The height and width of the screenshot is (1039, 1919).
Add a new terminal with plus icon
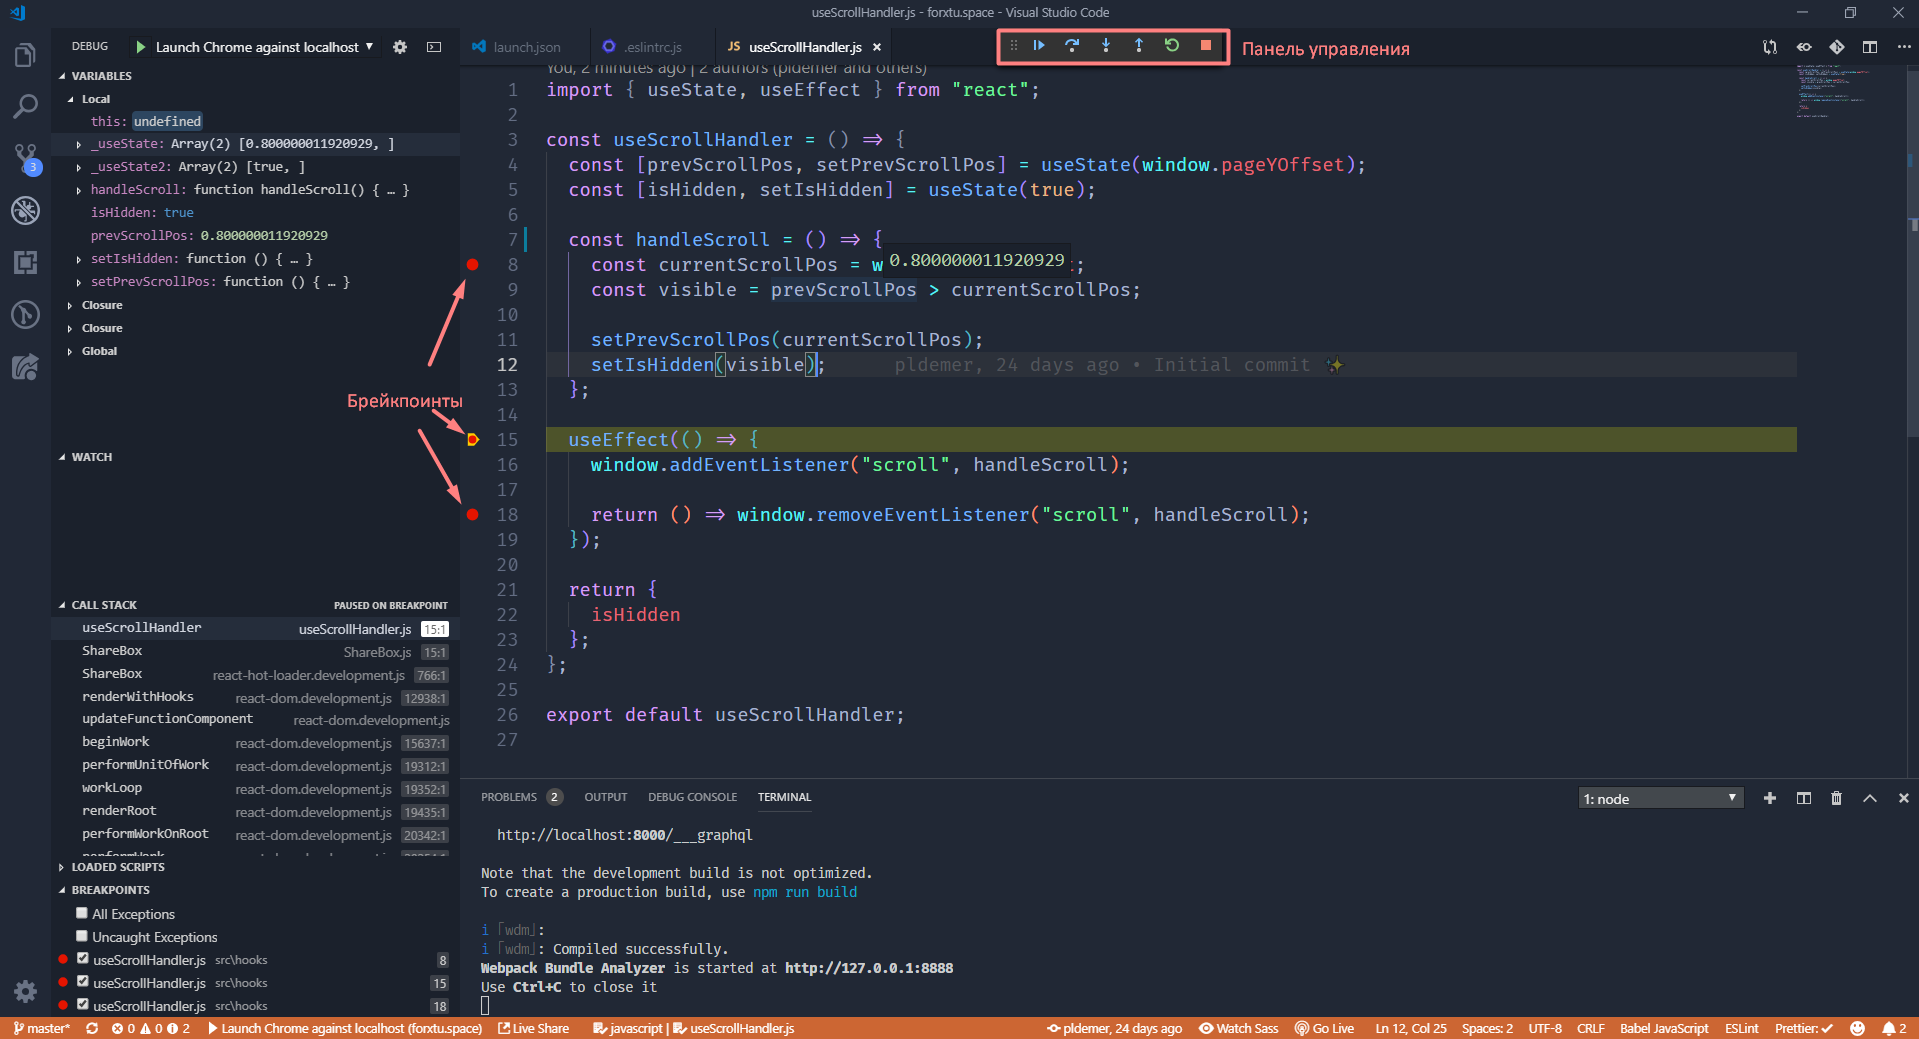(x=1770, y=798)
